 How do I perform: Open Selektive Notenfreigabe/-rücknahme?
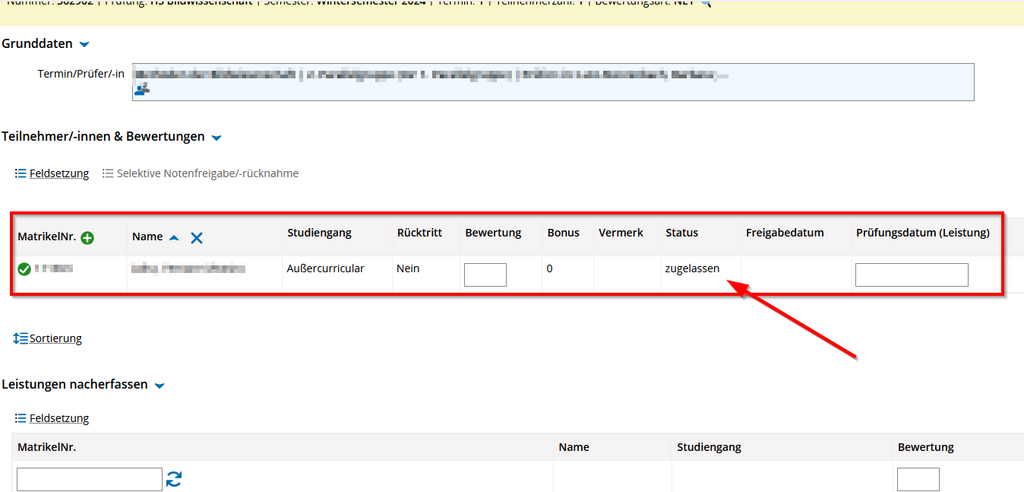coord(208,174)
